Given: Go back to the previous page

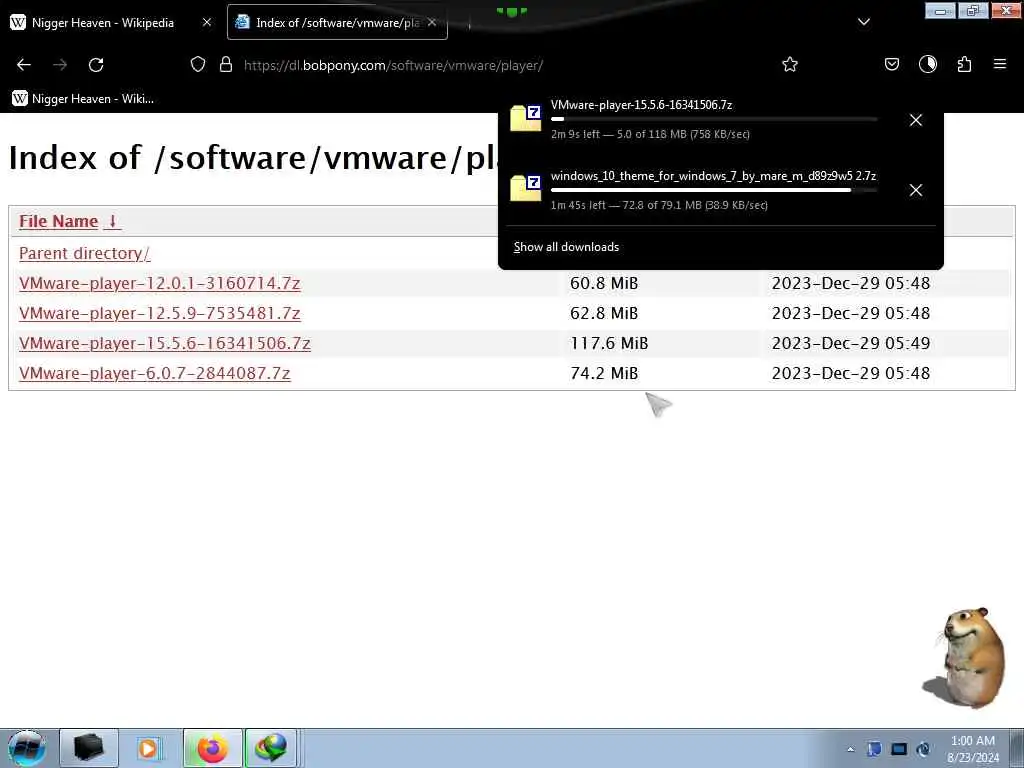Looking at the screenshot, I should click(24, 65).
